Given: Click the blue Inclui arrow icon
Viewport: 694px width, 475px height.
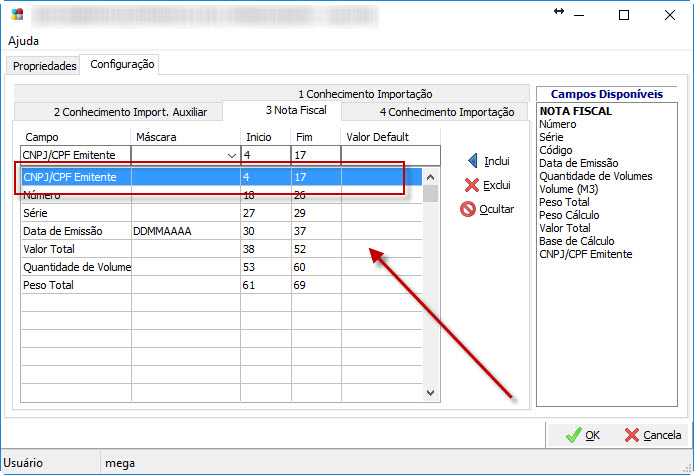Looking at the screenshot, I should 472,161.
